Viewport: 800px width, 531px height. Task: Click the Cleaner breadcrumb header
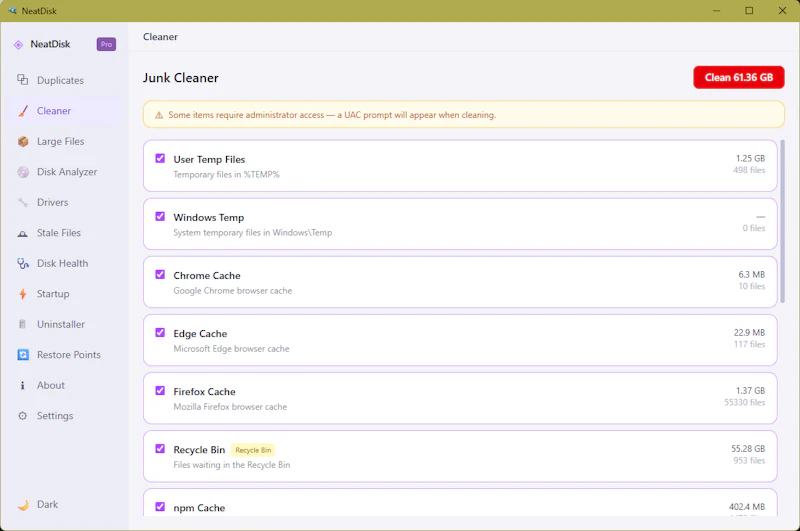pyautogui.click(x=160, y=37)
